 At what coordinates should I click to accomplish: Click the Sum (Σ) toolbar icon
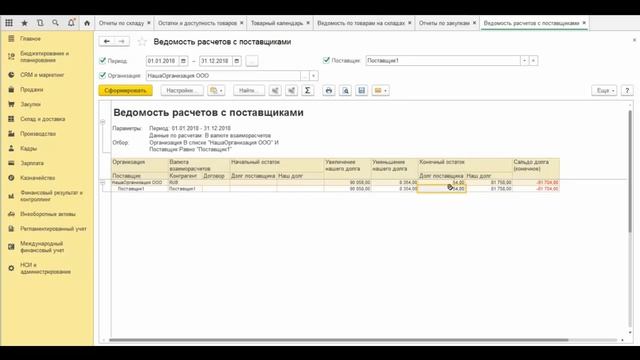[307, 90]
